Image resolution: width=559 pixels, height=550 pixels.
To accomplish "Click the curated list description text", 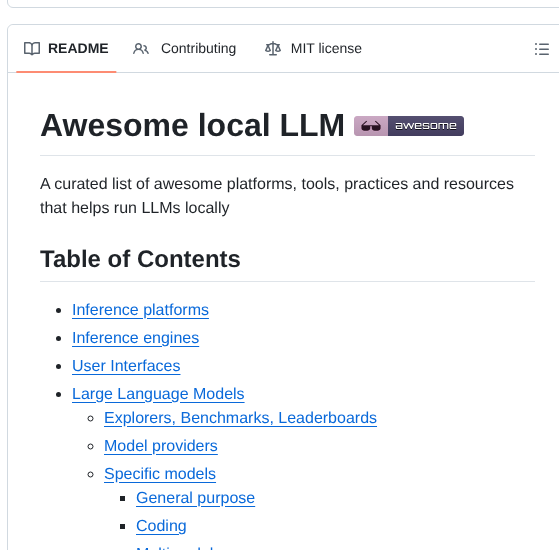I will click(277, 196).
